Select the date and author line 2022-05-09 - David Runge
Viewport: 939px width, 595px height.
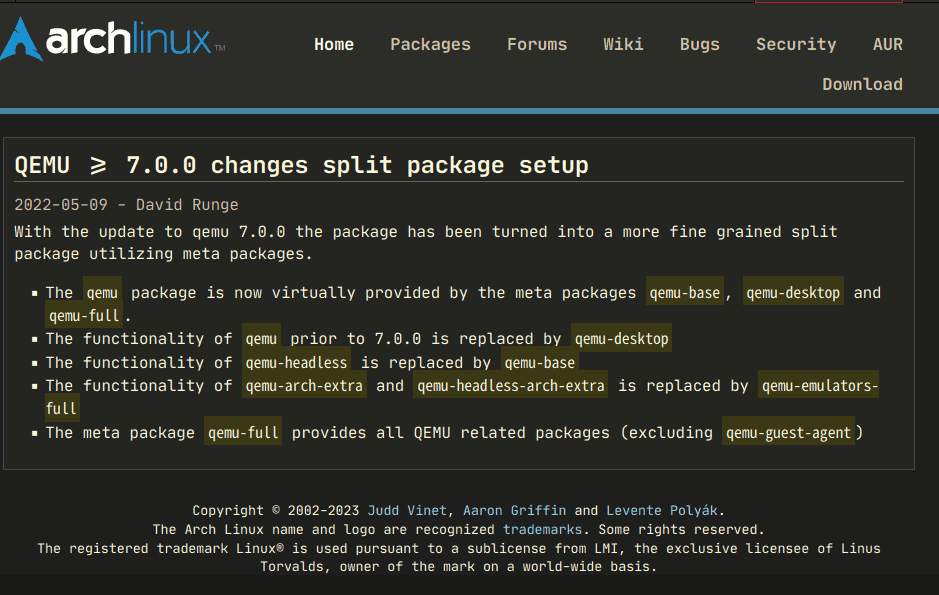click(x=126, y=205)
